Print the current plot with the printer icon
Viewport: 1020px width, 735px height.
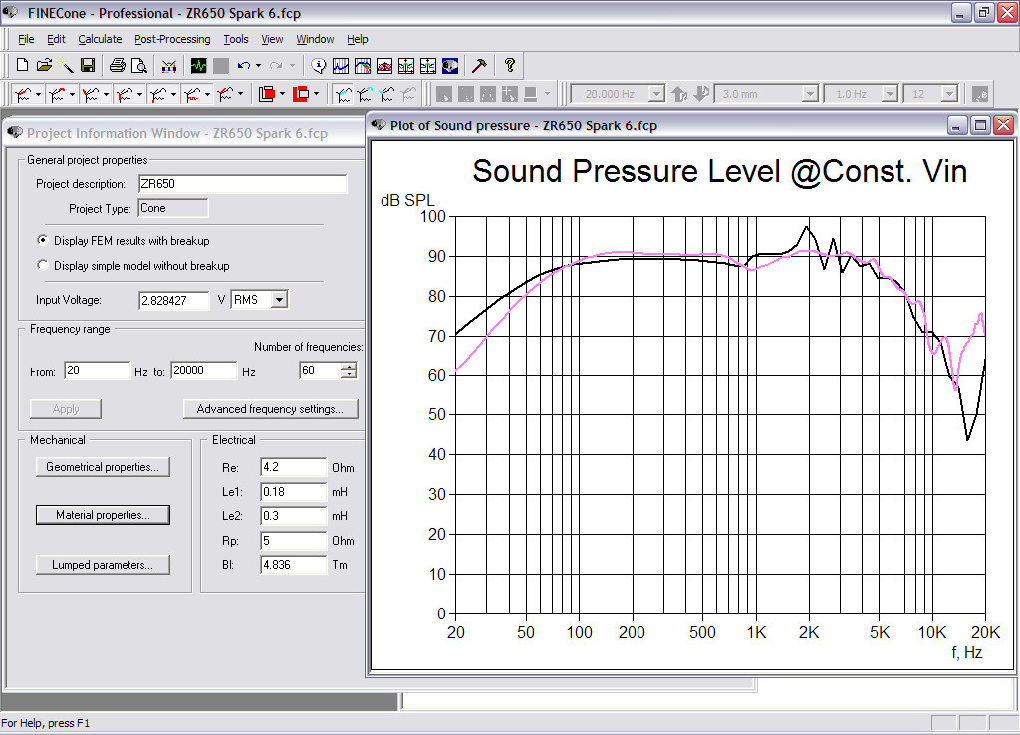coord(118,65)
